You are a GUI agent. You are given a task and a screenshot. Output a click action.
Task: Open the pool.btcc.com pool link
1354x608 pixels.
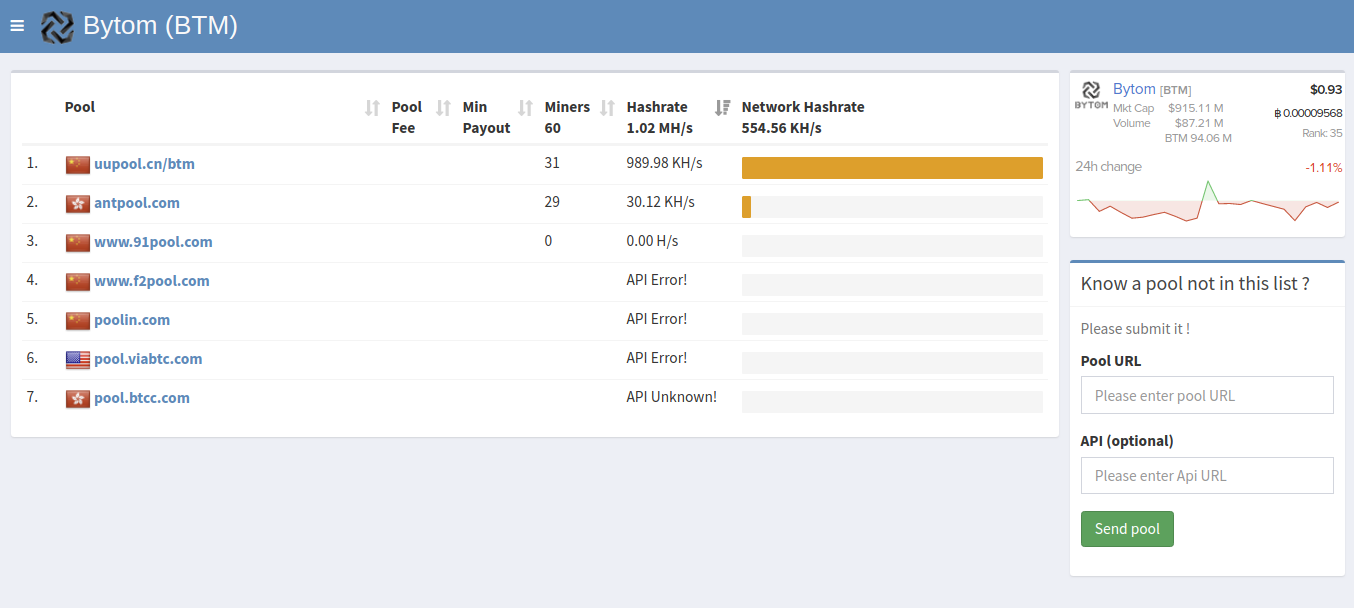142,398
